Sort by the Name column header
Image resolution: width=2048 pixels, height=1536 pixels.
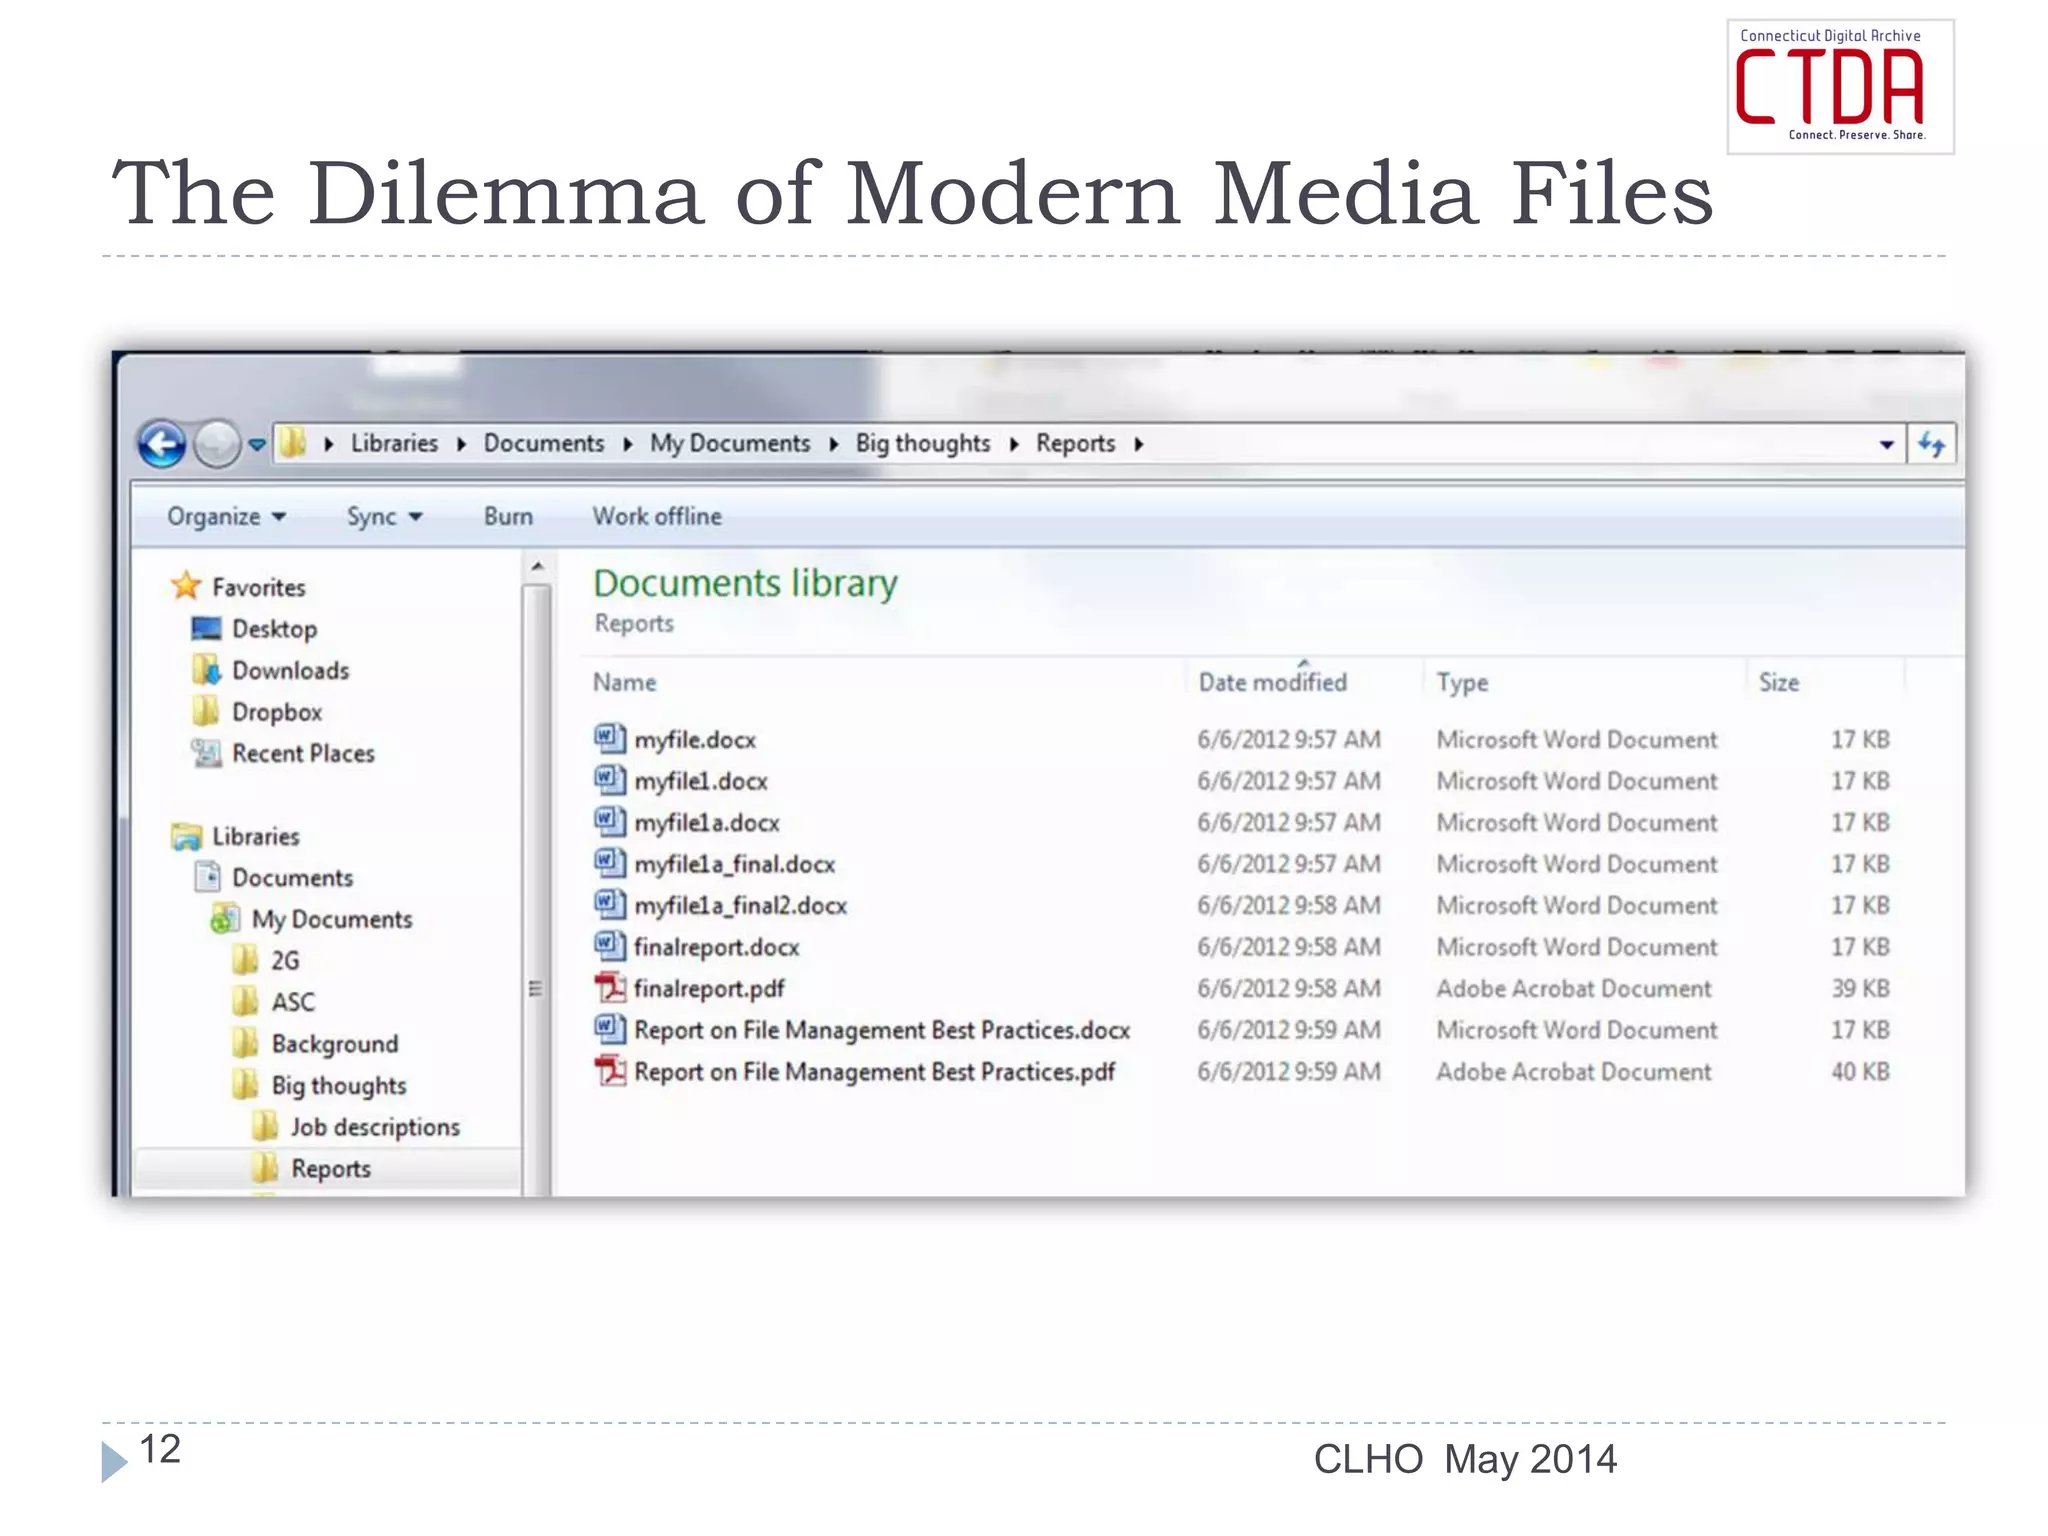tap(625, 682)
